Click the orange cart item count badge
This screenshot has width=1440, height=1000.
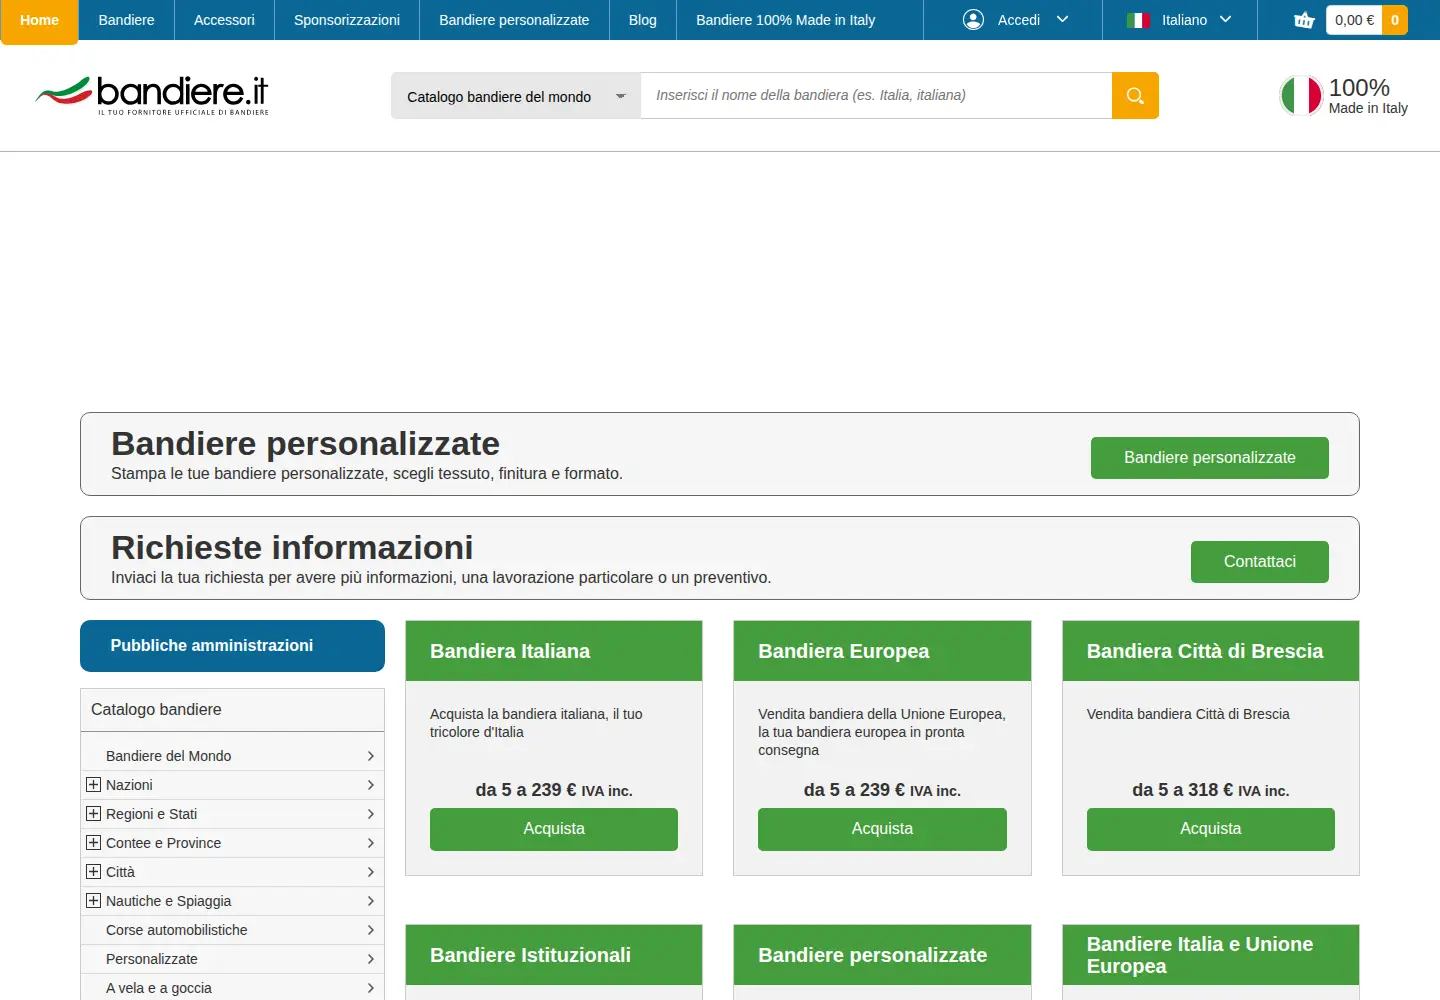tap(1395, 20)
